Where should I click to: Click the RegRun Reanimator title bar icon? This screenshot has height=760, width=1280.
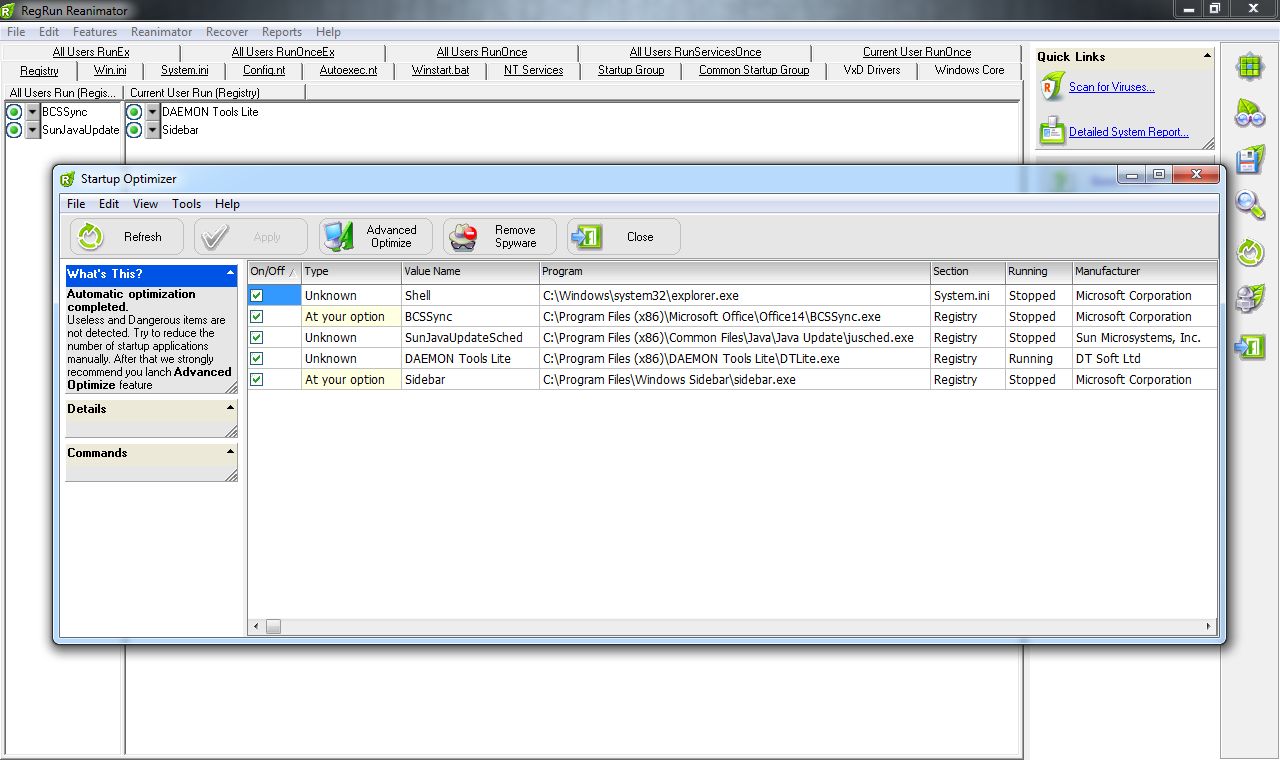pyautogui.click(x=9, y=10)
